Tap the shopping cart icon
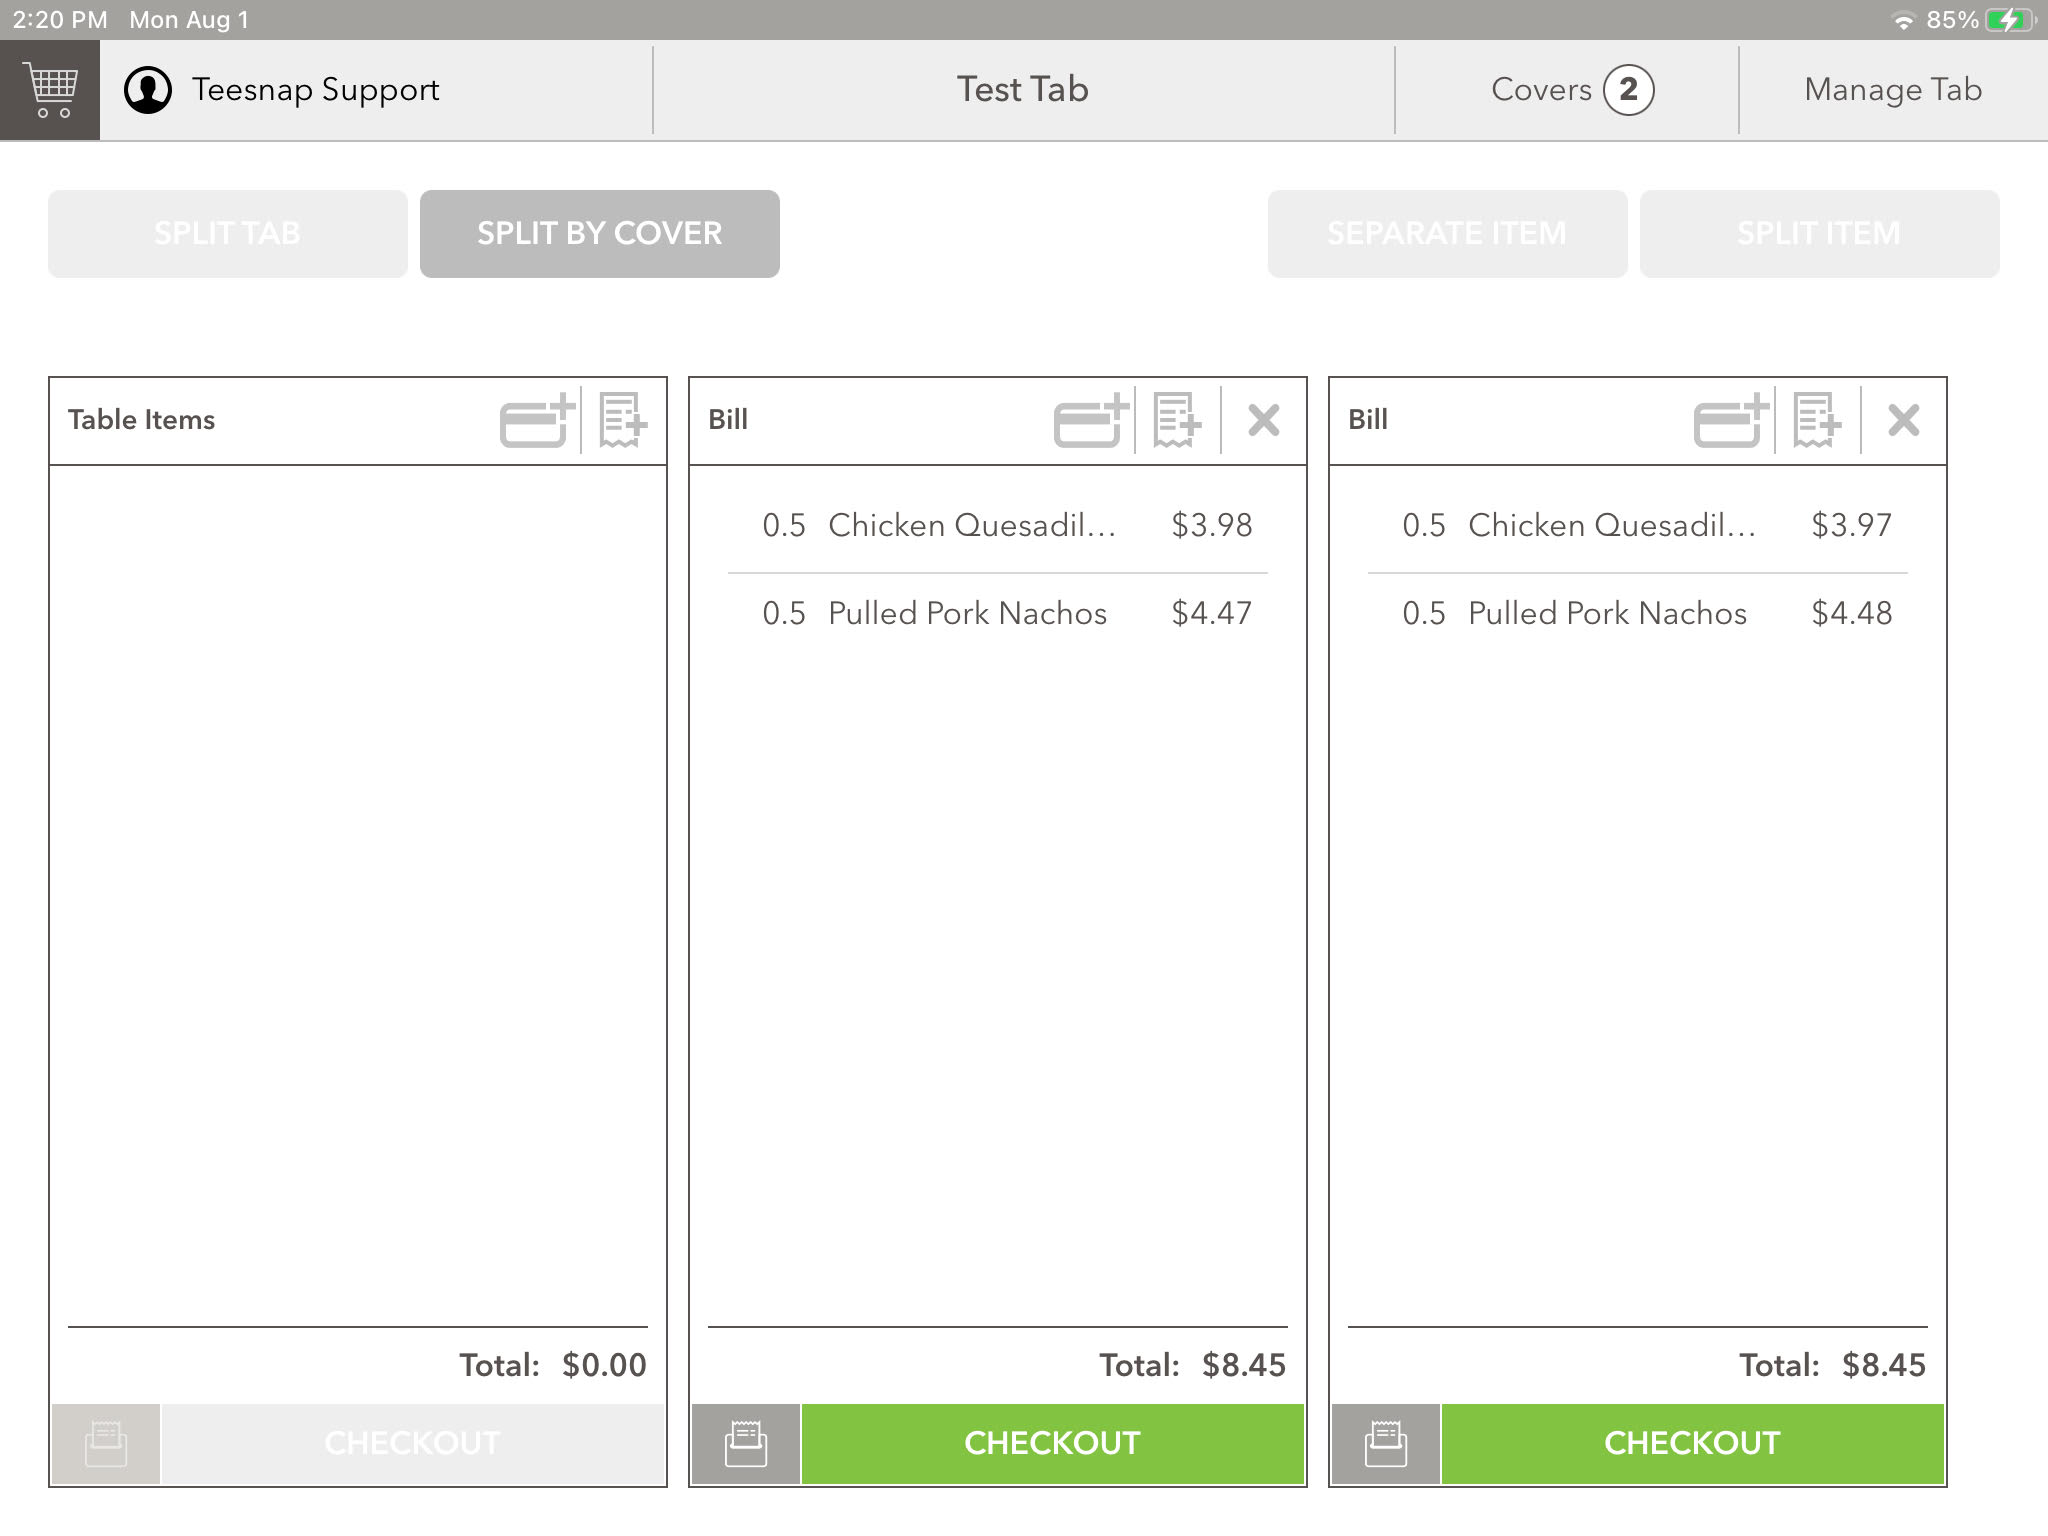The image size is (2048, 1536). pos(50,90)
